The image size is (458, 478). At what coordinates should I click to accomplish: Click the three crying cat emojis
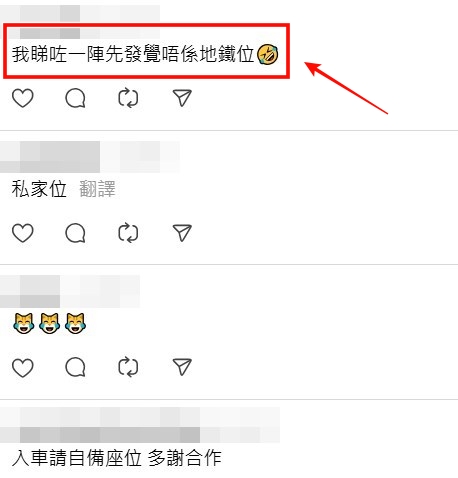coord(49,323)
